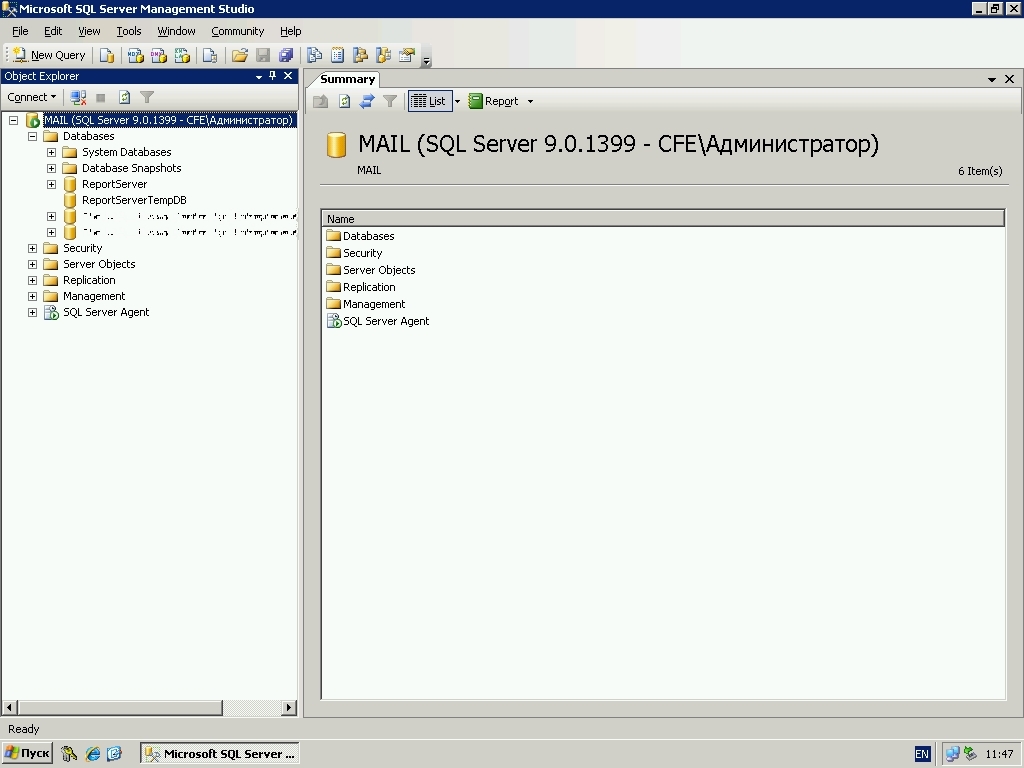Click the Summary Up one level icon

click(x=321, y=101)
